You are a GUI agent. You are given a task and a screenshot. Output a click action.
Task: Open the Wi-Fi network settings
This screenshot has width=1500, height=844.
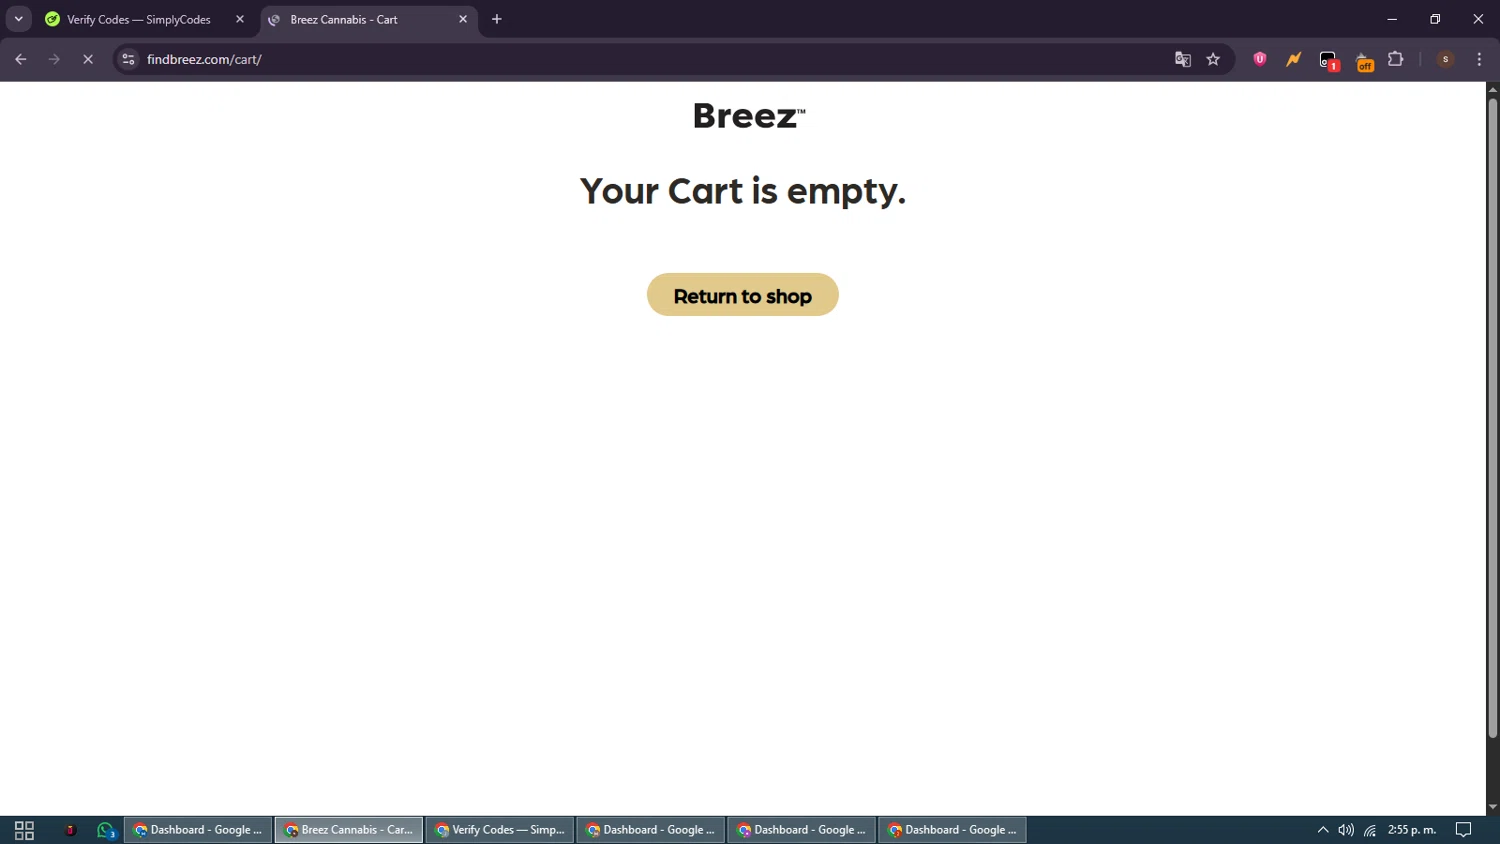coord(1370,830)
